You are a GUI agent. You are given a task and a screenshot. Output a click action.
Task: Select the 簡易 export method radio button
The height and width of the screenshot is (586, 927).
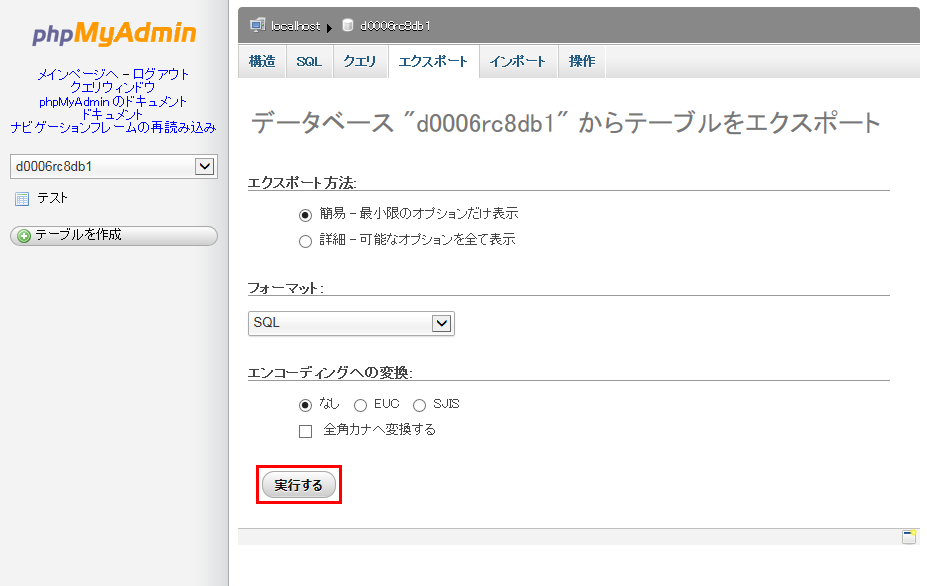tap(303, 215)
